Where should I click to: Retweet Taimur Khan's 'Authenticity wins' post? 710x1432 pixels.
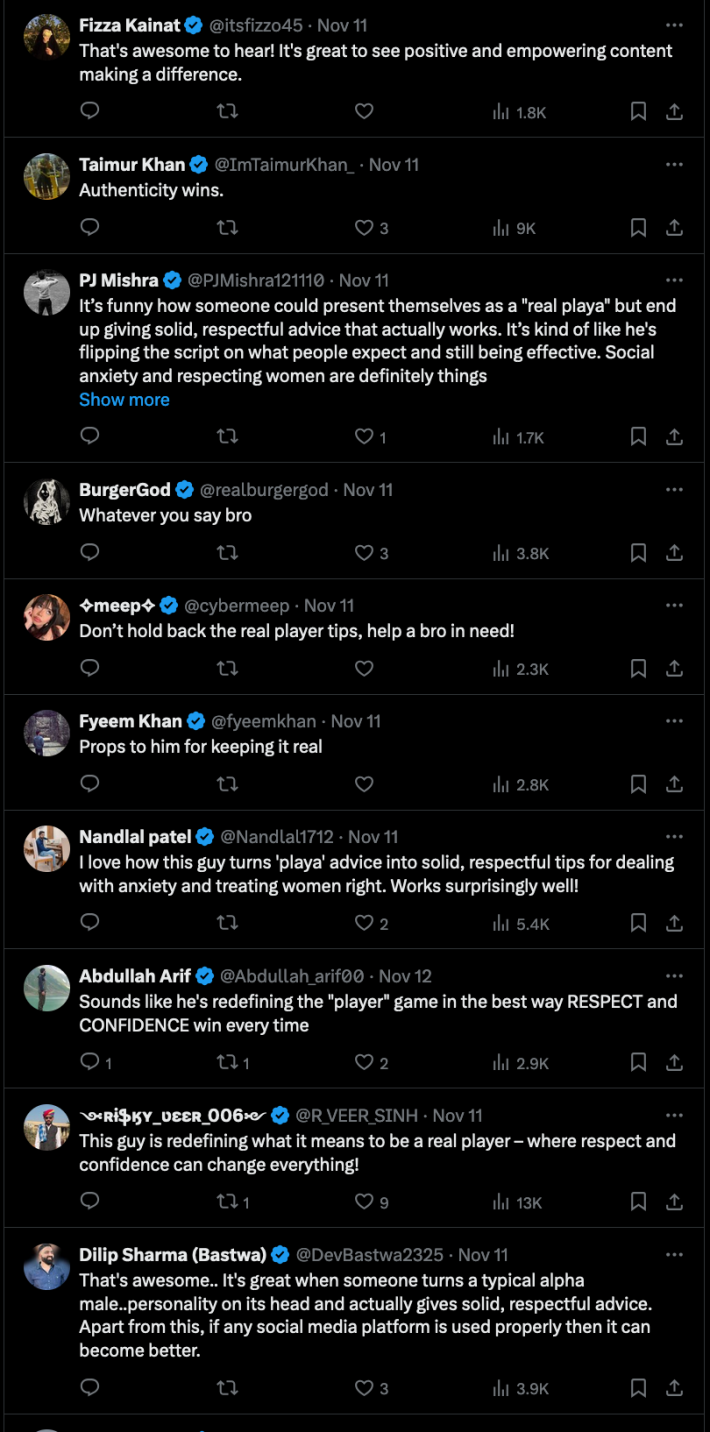[x=227, y=227]
